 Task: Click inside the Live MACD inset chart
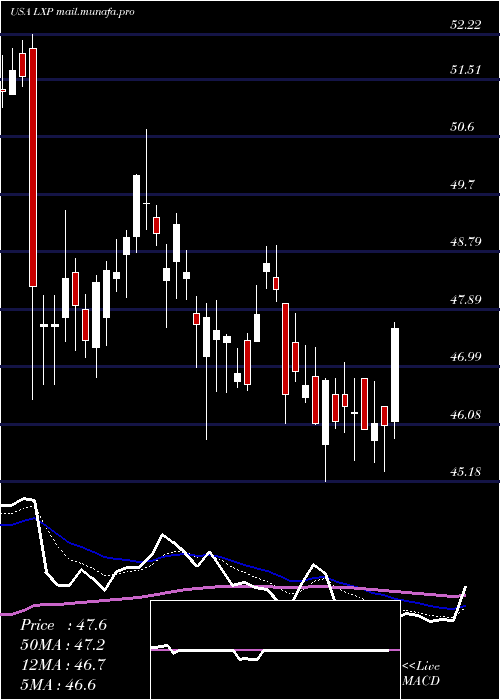pyautogui.click(x=275, y=650)
